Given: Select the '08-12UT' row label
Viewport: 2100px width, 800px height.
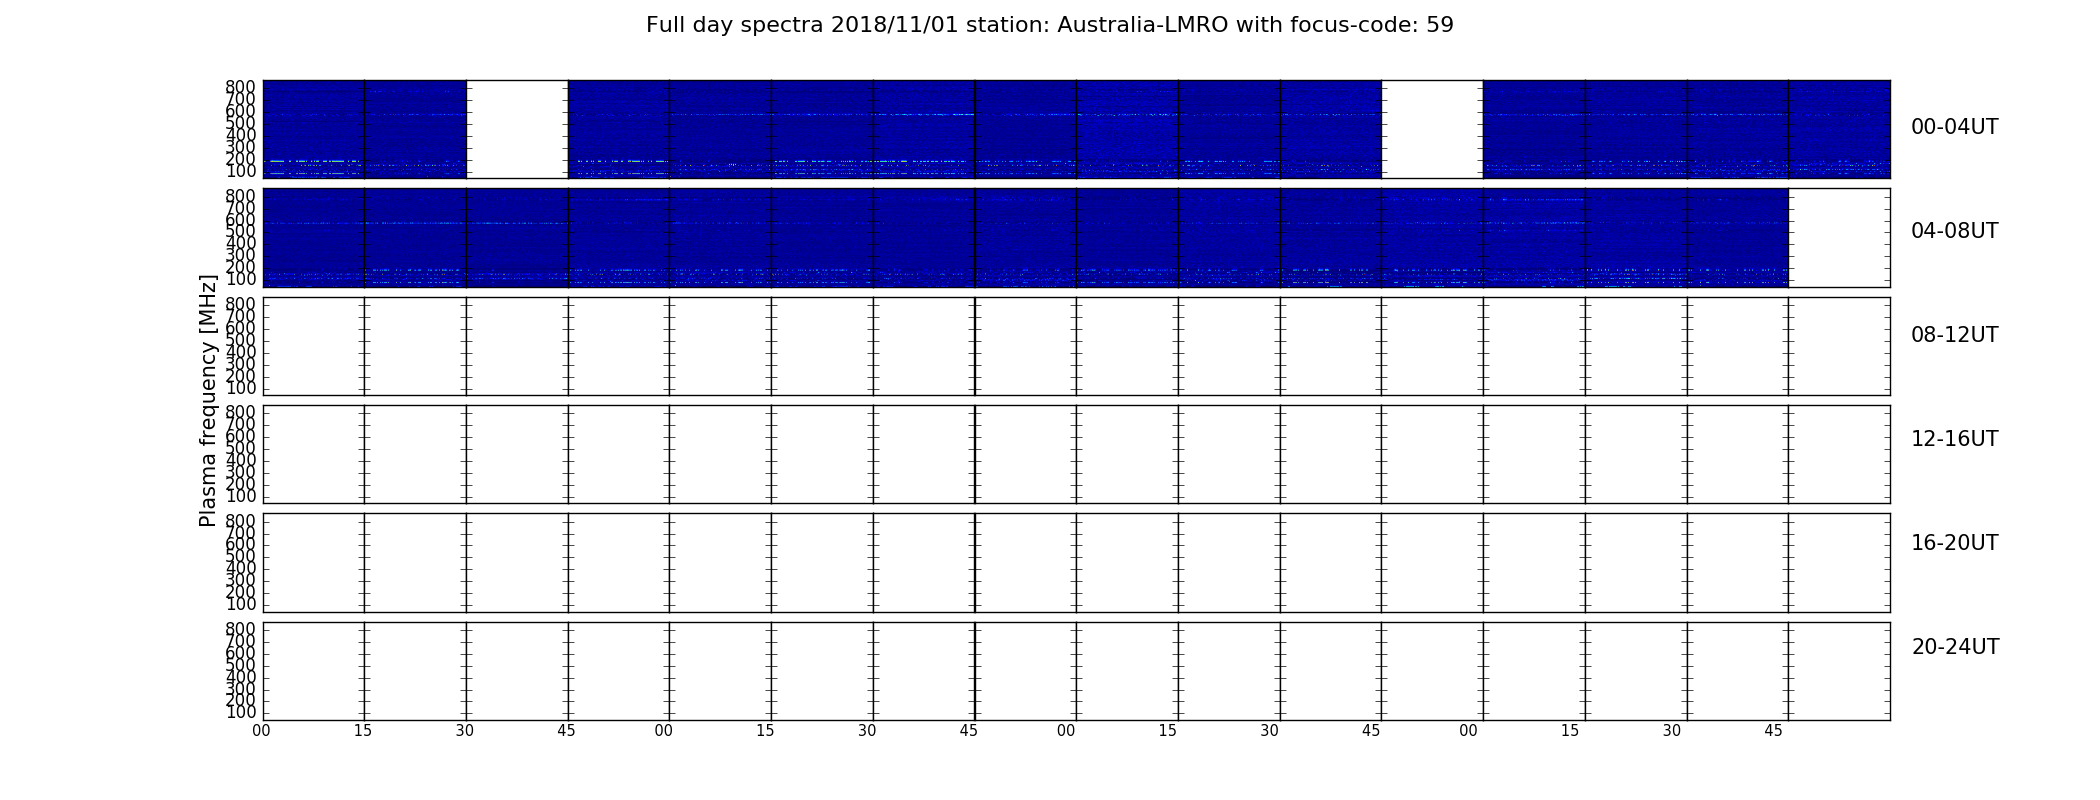Looking at the screenshot, I should (1955, 335).
